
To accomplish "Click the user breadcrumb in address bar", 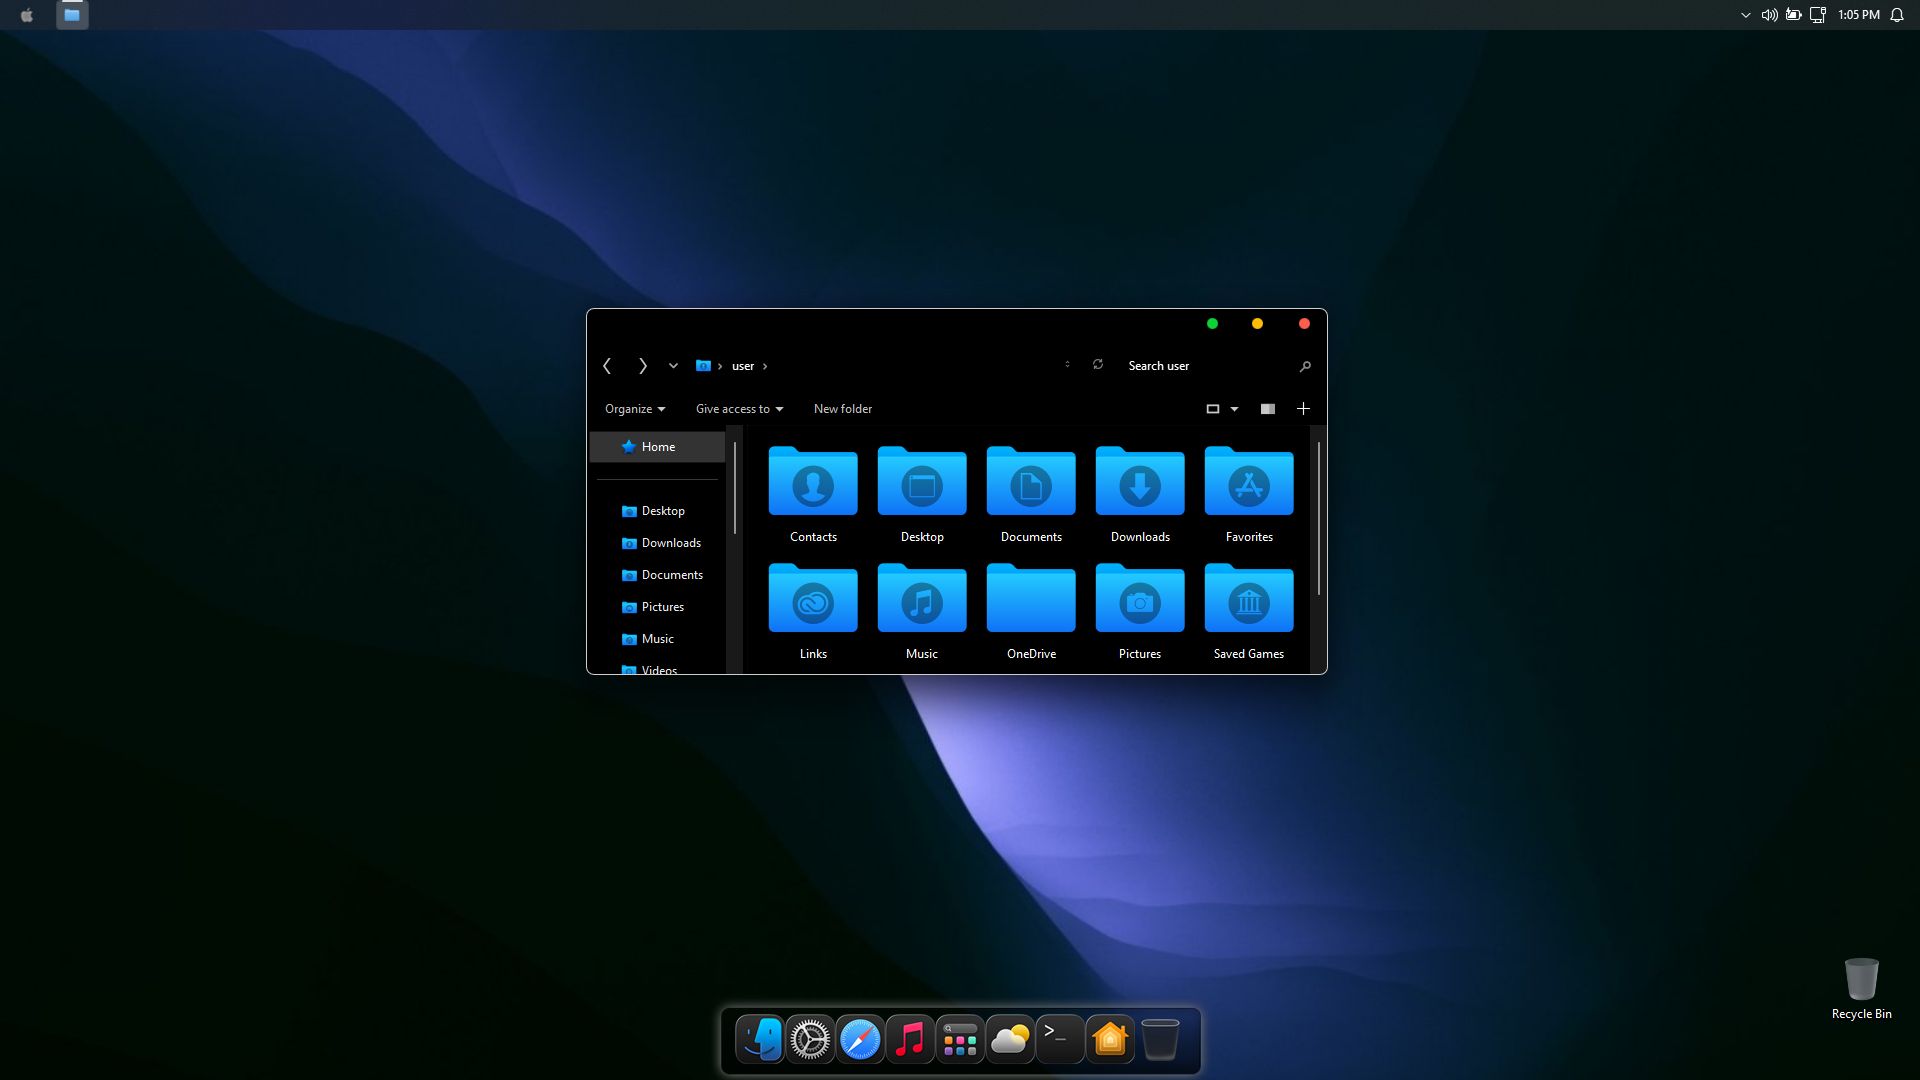I will 742,366.
